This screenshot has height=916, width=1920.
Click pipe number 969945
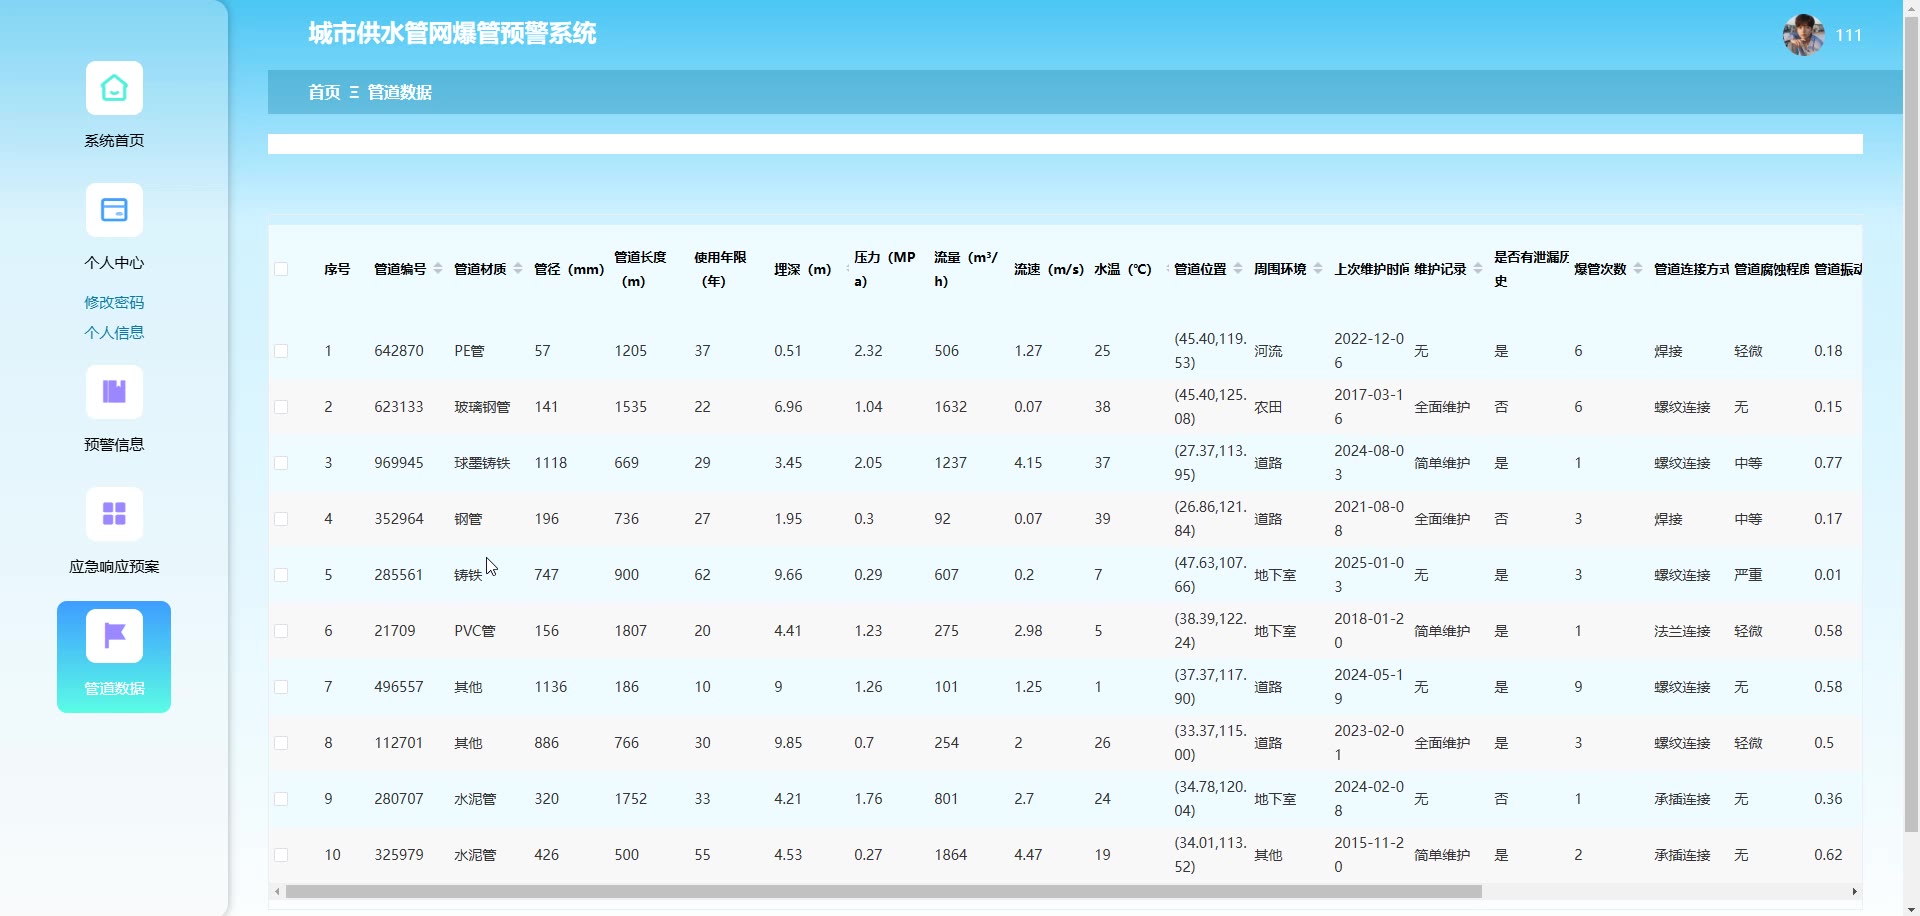click(x=399, y=463)
